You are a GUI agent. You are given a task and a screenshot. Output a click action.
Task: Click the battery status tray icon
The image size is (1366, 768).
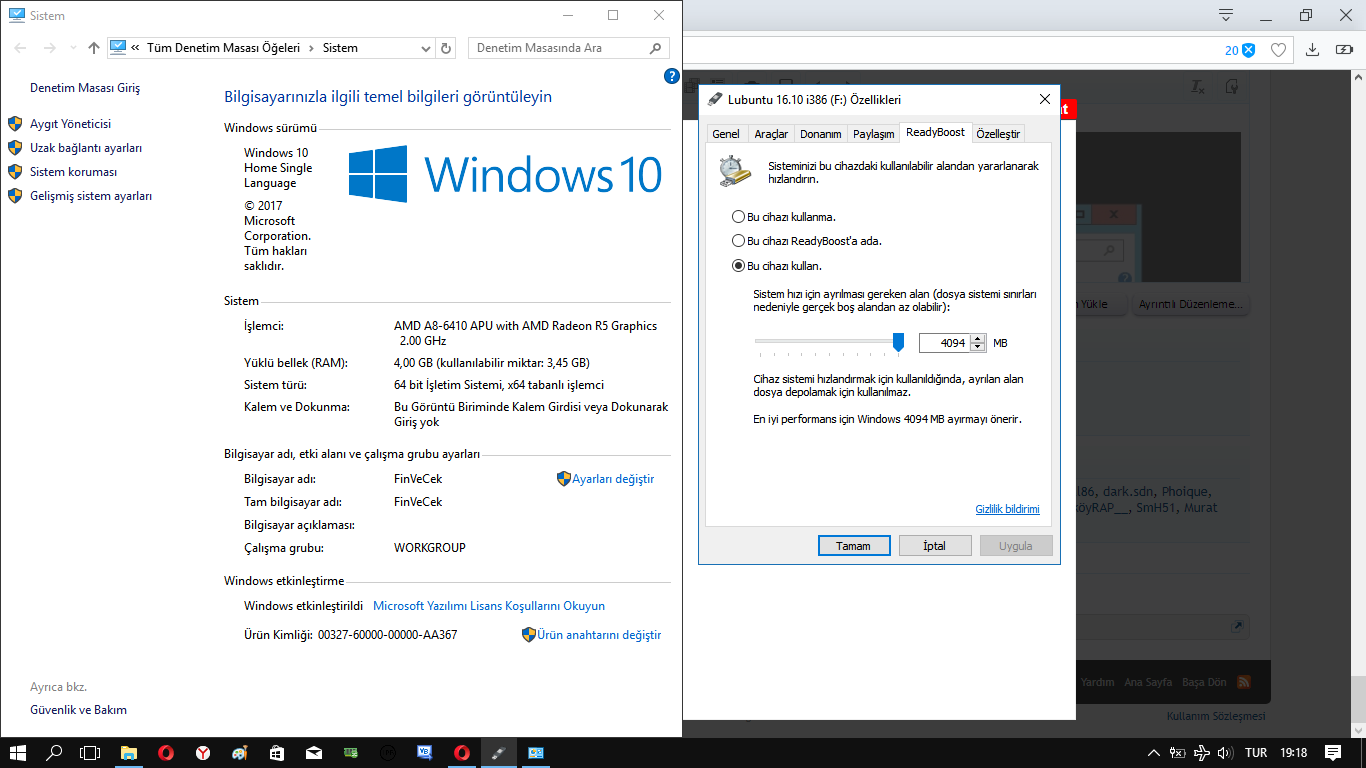[1178, 753]
